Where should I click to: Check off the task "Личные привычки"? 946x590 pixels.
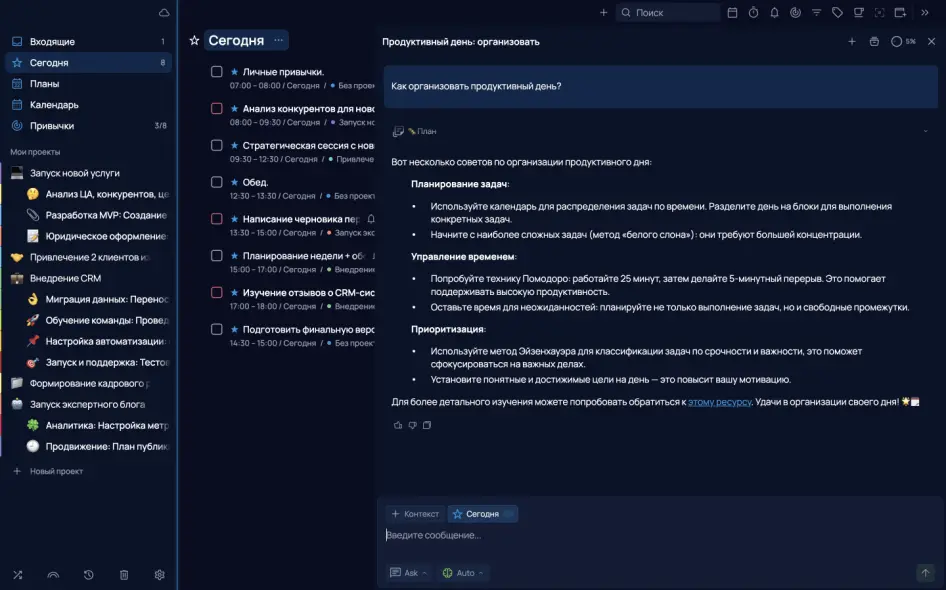tap(217, 72)
